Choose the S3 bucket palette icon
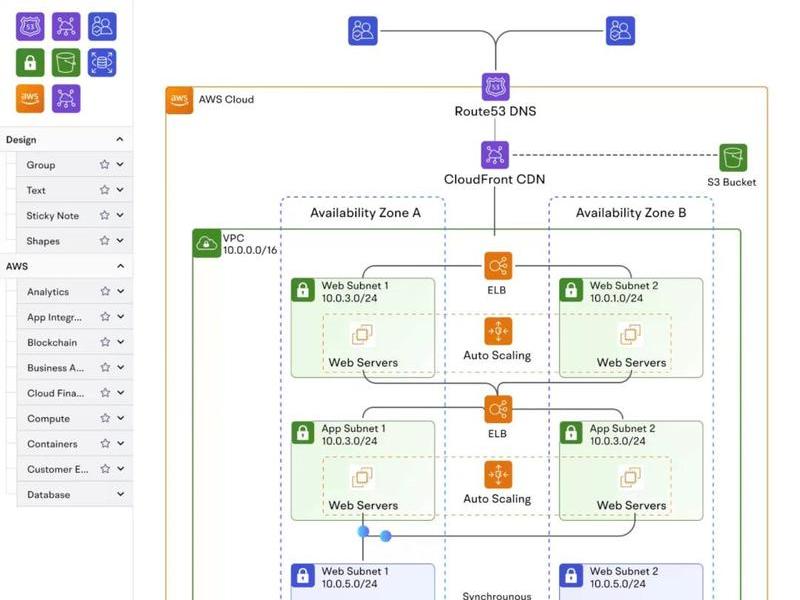800x600 pixels. 66,62
